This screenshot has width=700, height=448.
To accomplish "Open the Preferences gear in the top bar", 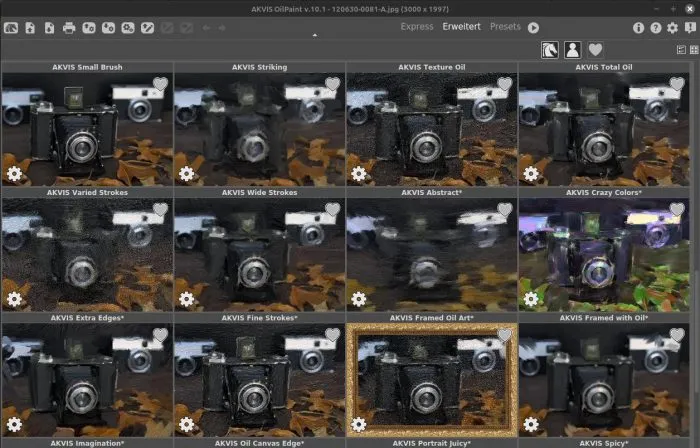I will pos(673,28).
